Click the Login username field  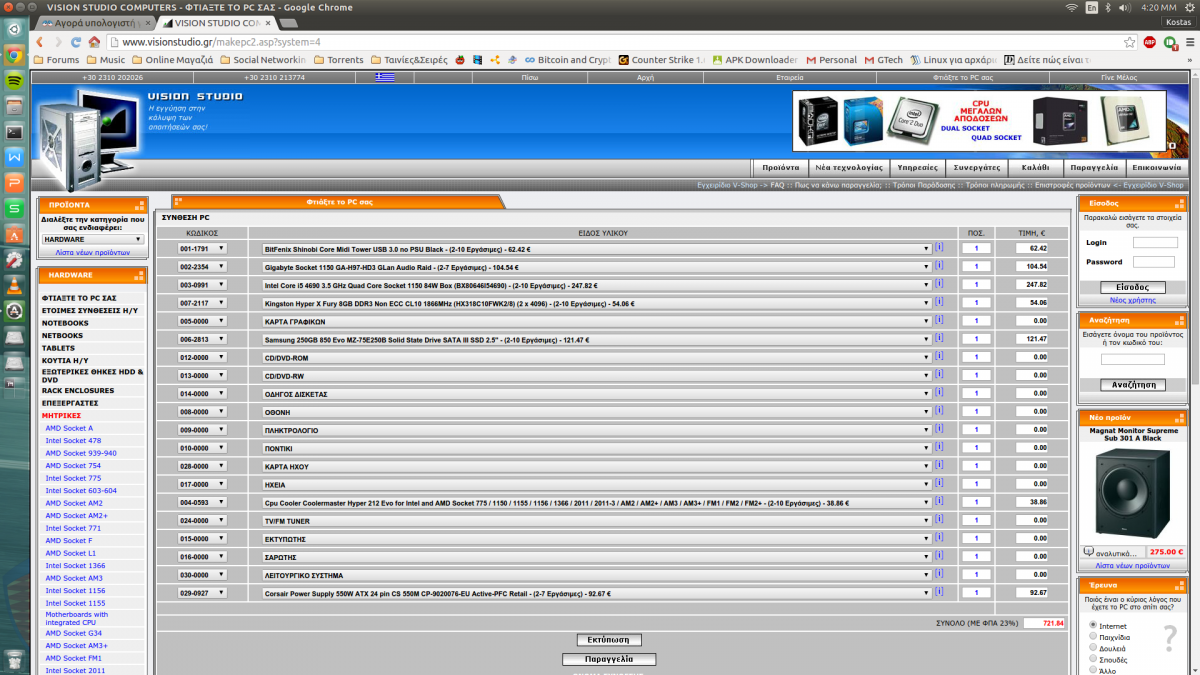point(1155,243)
